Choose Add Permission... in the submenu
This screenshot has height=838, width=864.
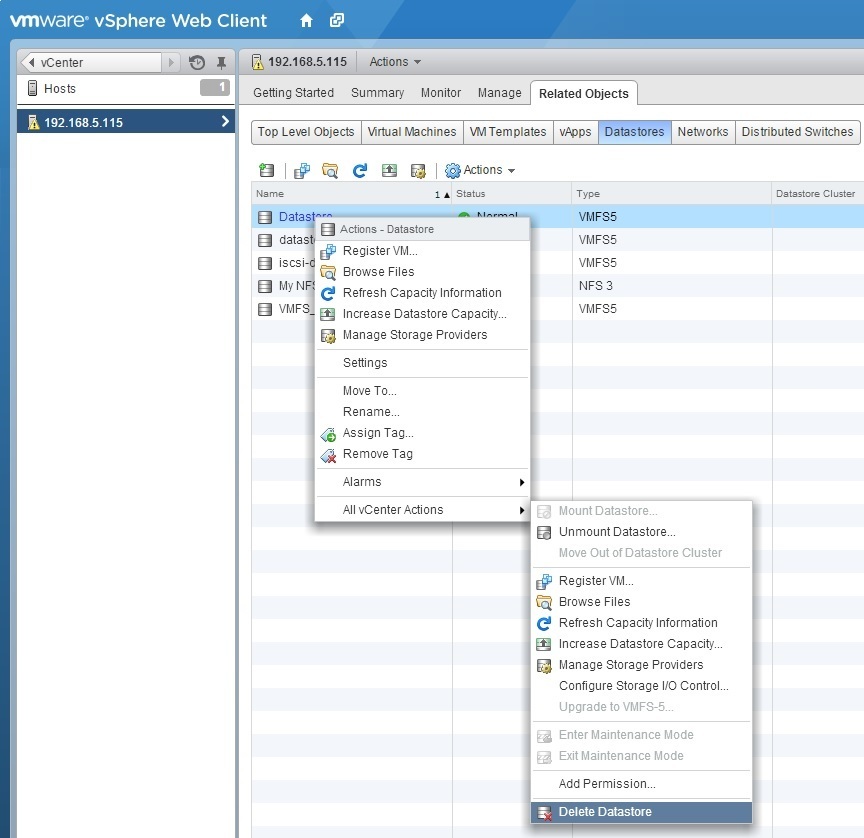pos(641,785)
